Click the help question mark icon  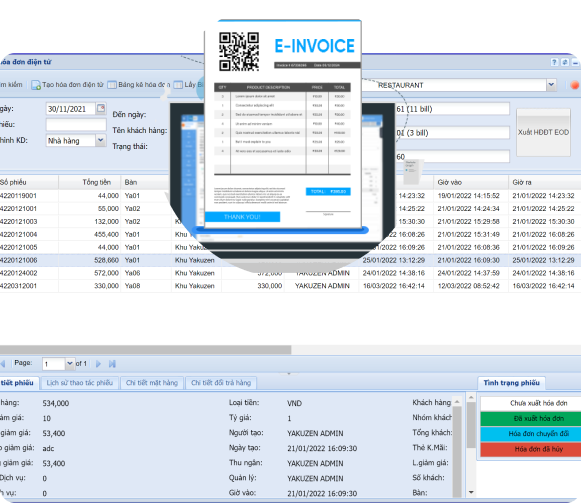tap(554, 62)
